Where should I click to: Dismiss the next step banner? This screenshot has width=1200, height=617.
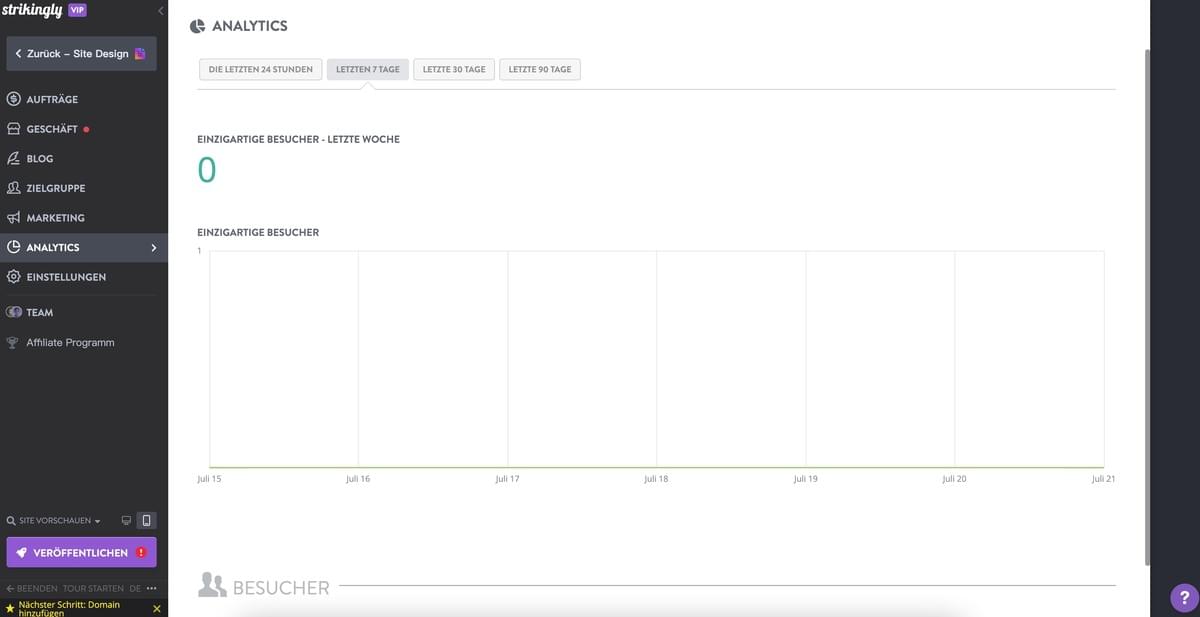coord(156,608)
